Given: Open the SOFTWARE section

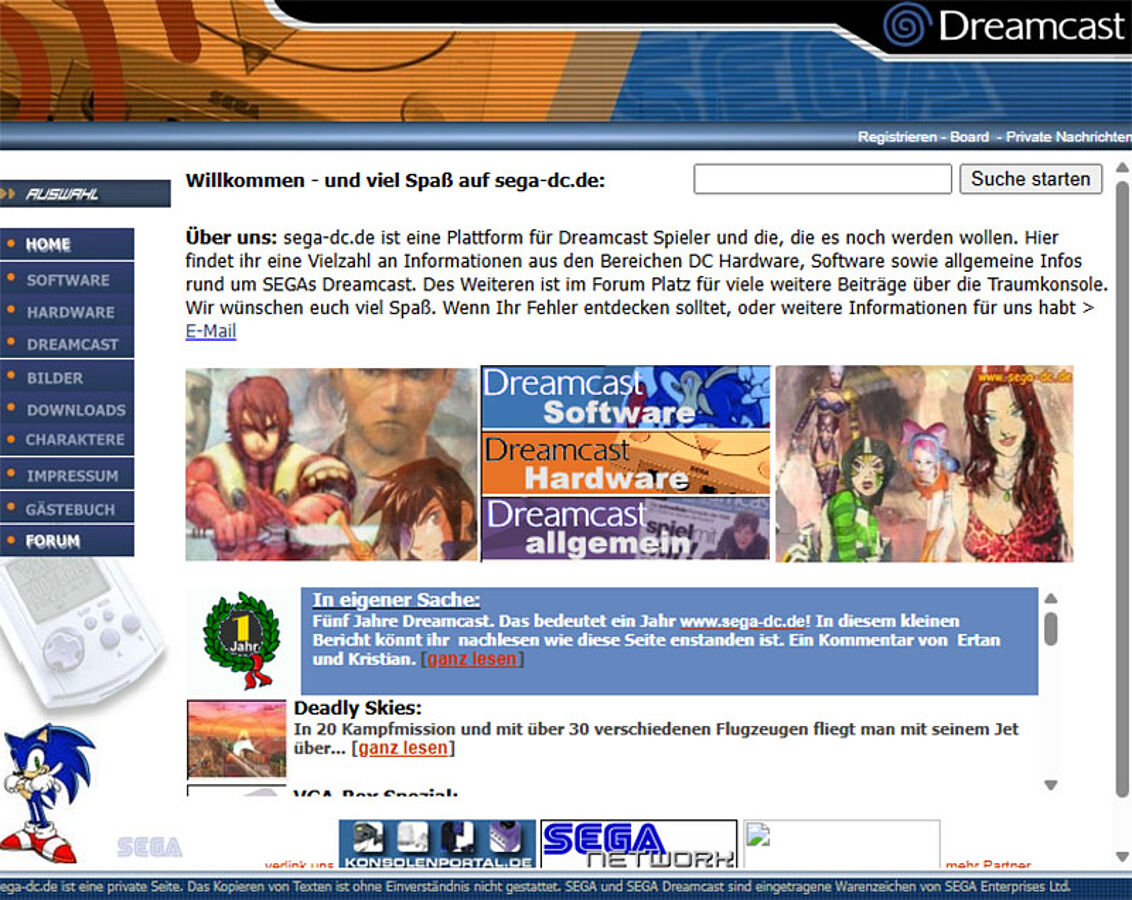Looking at the screenshot, I should click(66, 279).
